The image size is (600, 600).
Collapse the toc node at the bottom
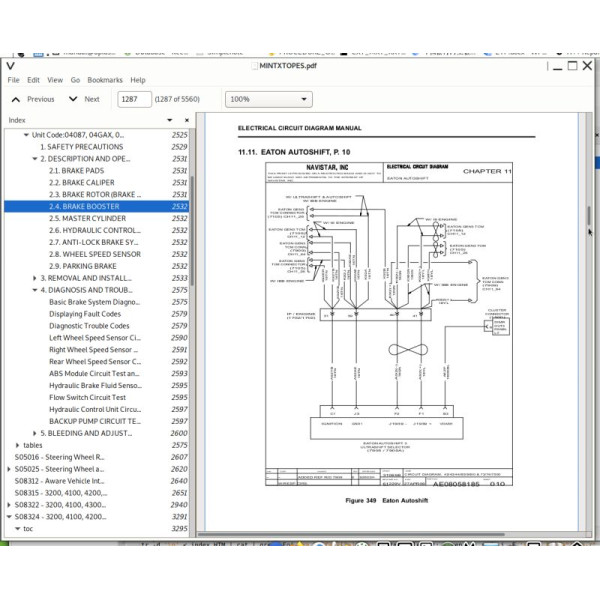(x=18, y=529)
